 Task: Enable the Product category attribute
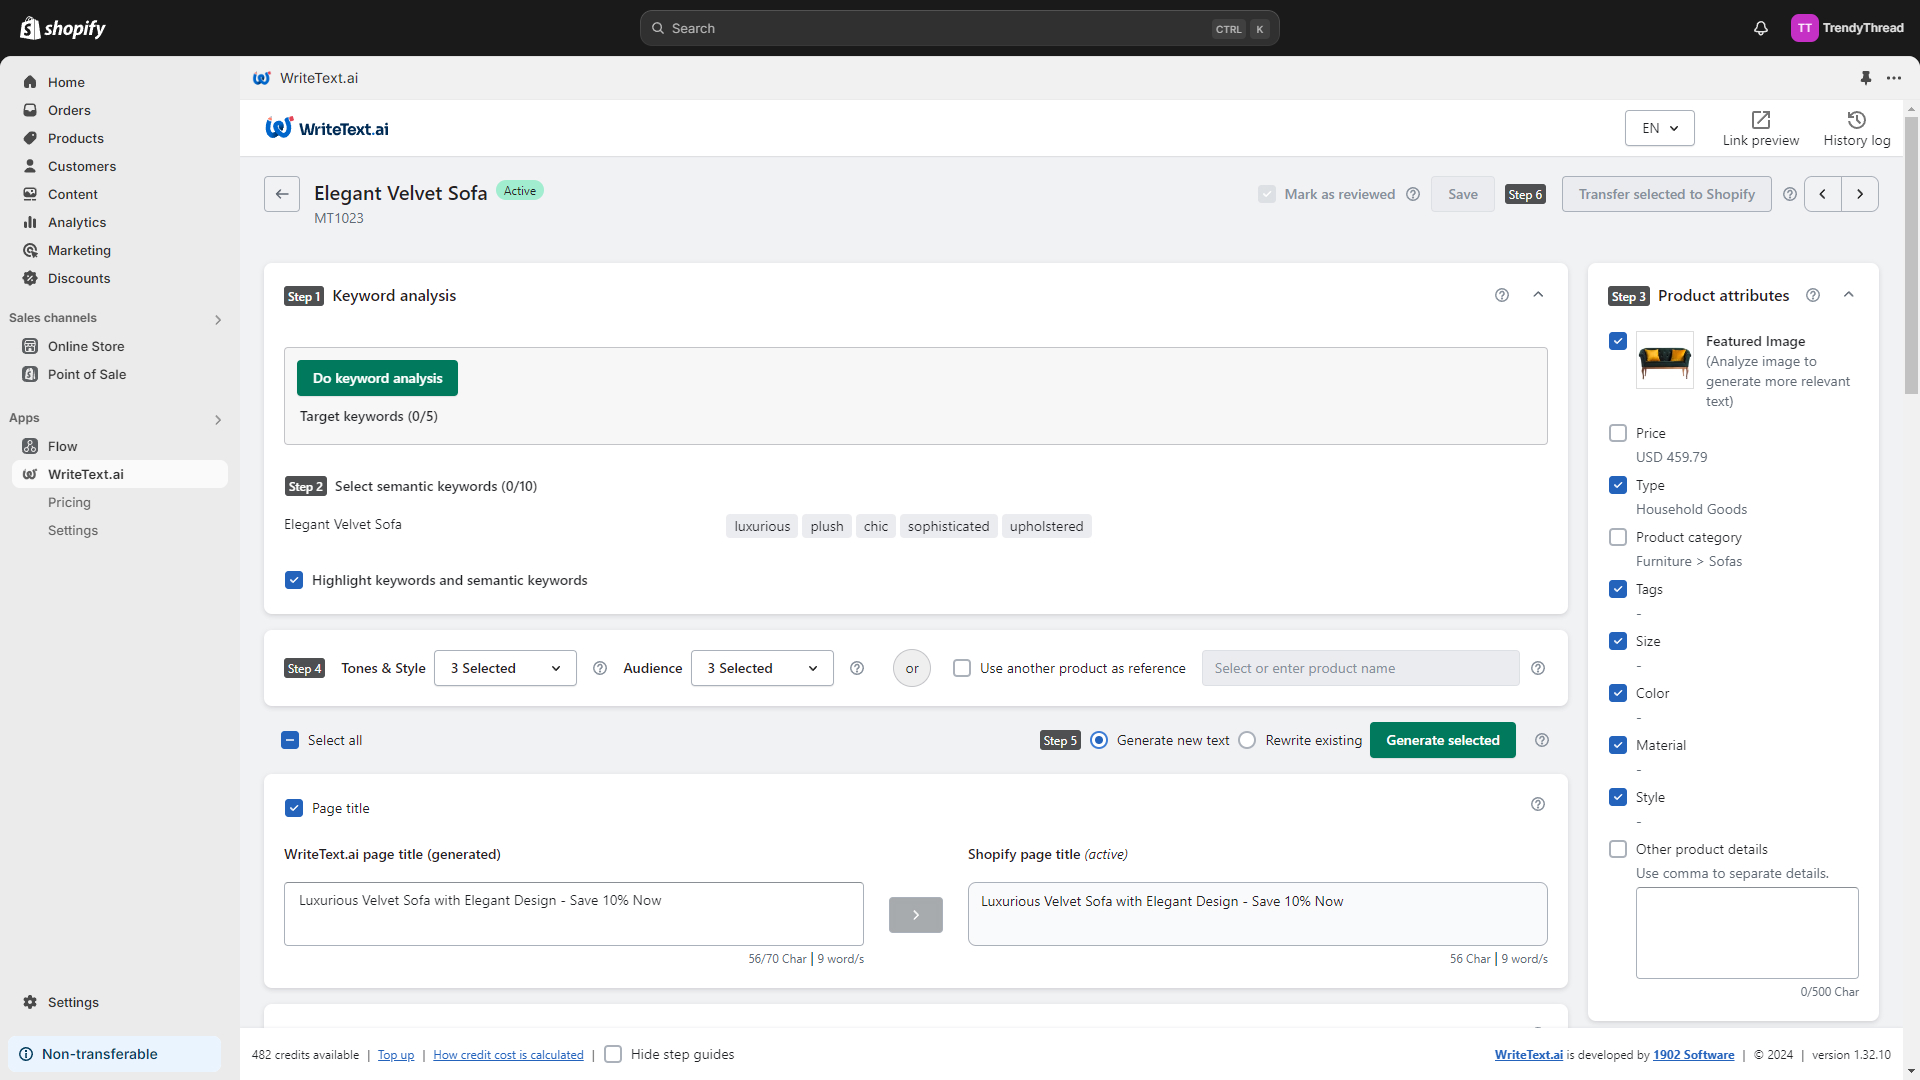[1618, 537]
